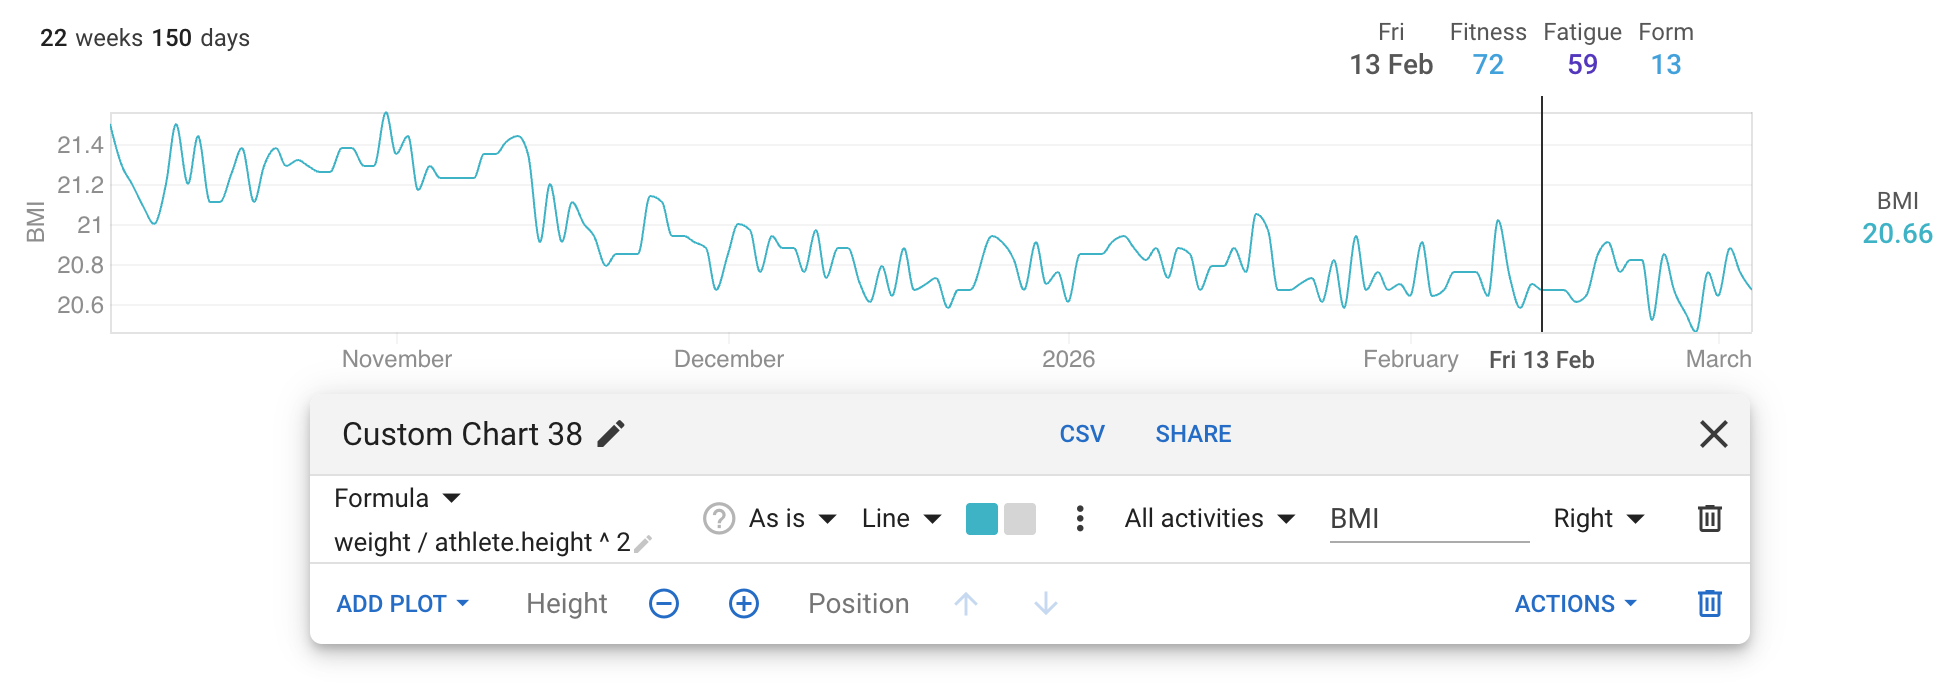Click the three-dot options icon beside color swatches
The width and height of the screenshot is (1958, 684).
click(x=1080, y=519)
